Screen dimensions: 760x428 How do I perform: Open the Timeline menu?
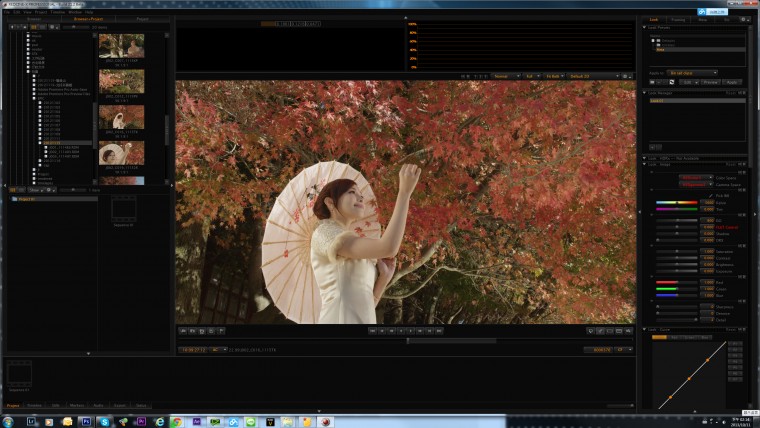58,12
